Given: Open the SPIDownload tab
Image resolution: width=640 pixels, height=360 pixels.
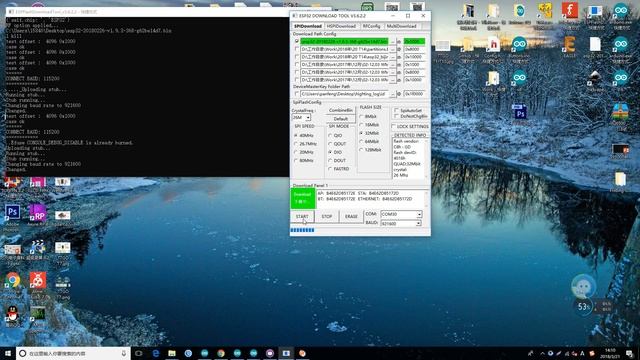Looking at the screenshot, I should (308, 26).
